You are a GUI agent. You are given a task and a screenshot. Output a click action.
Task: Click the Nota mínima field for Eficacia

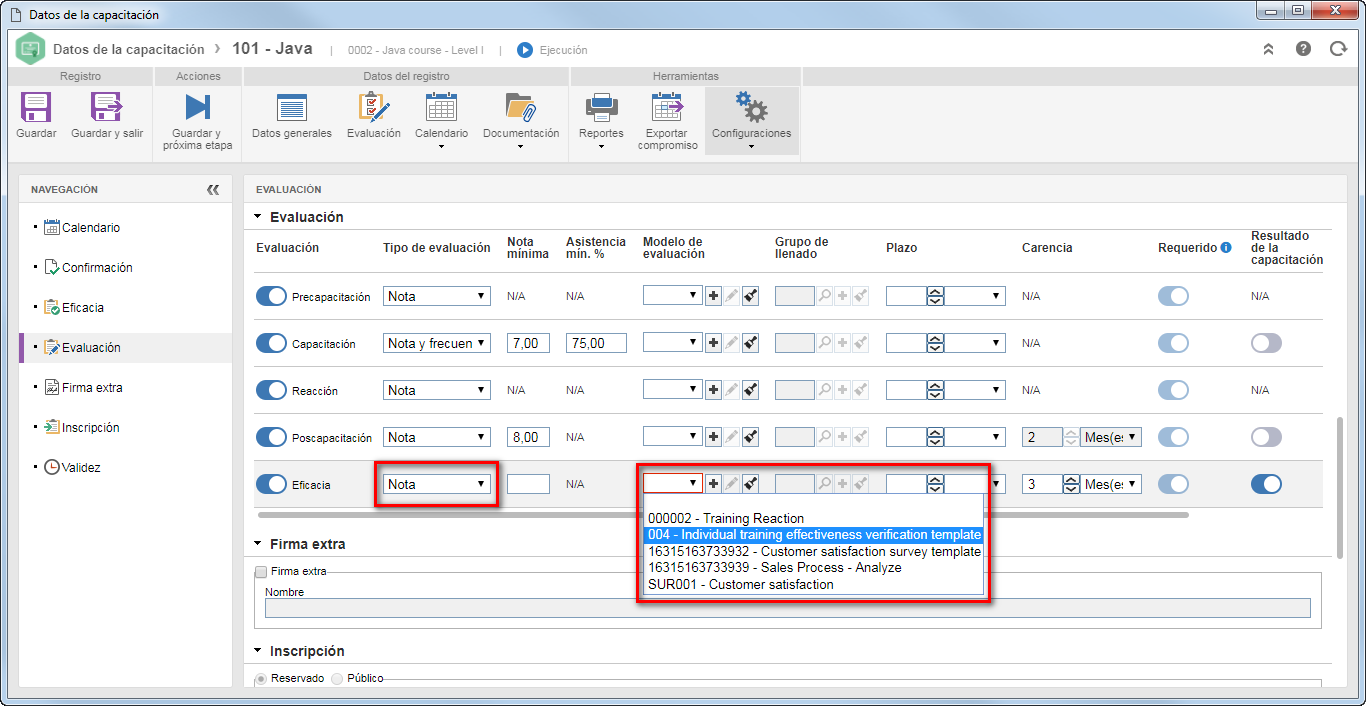[529, 484]
